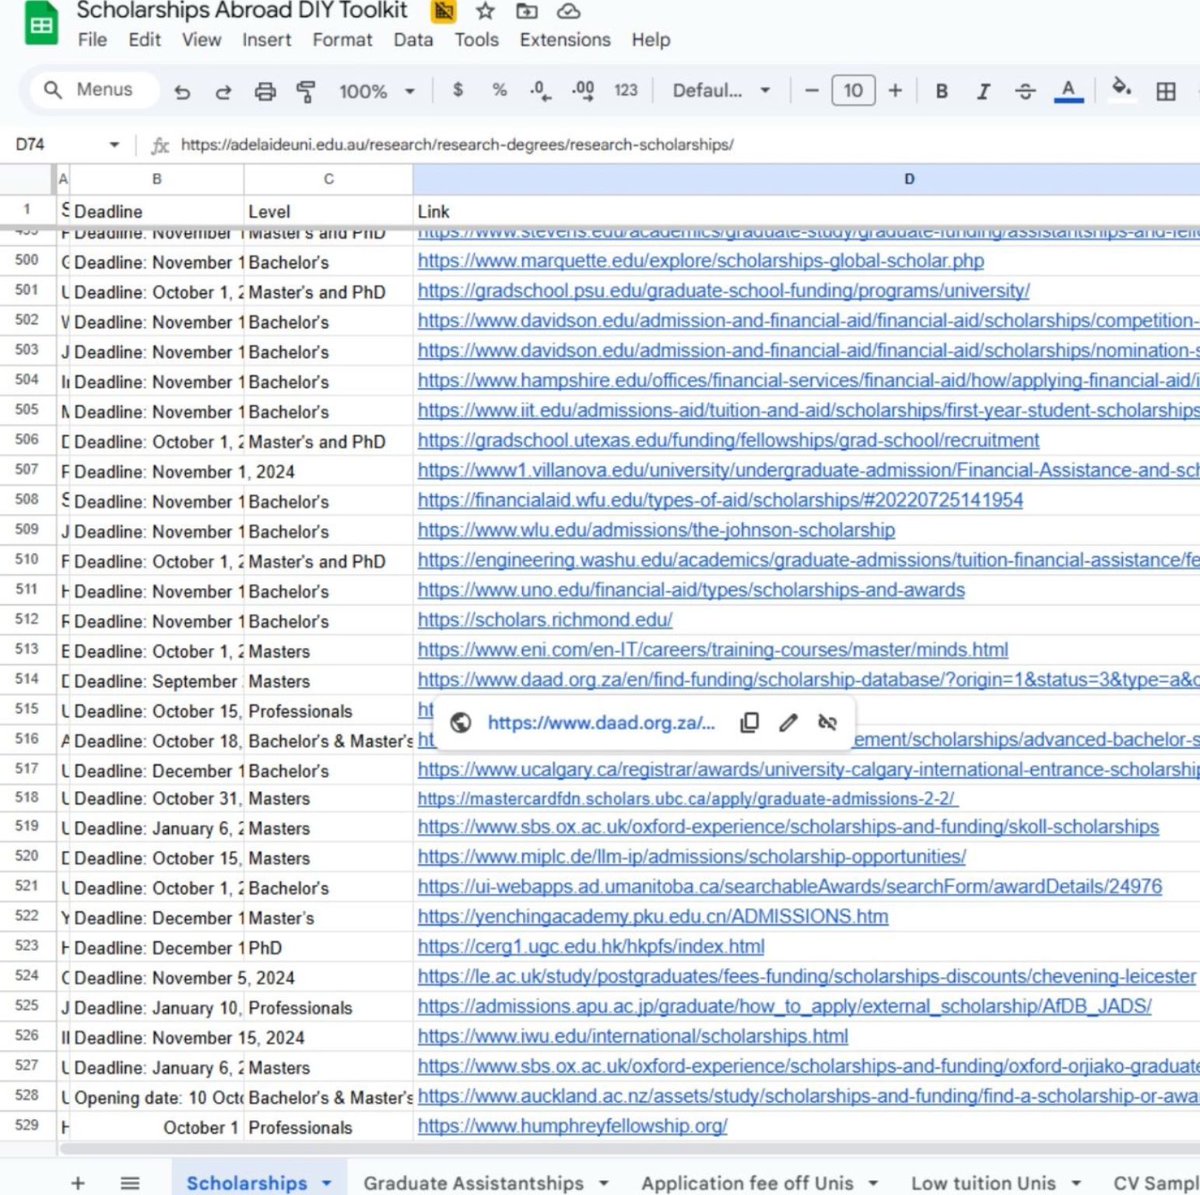Search the menus box
The width and height of the screenshot is (1200, 1195).
click(x=93, y=90)
